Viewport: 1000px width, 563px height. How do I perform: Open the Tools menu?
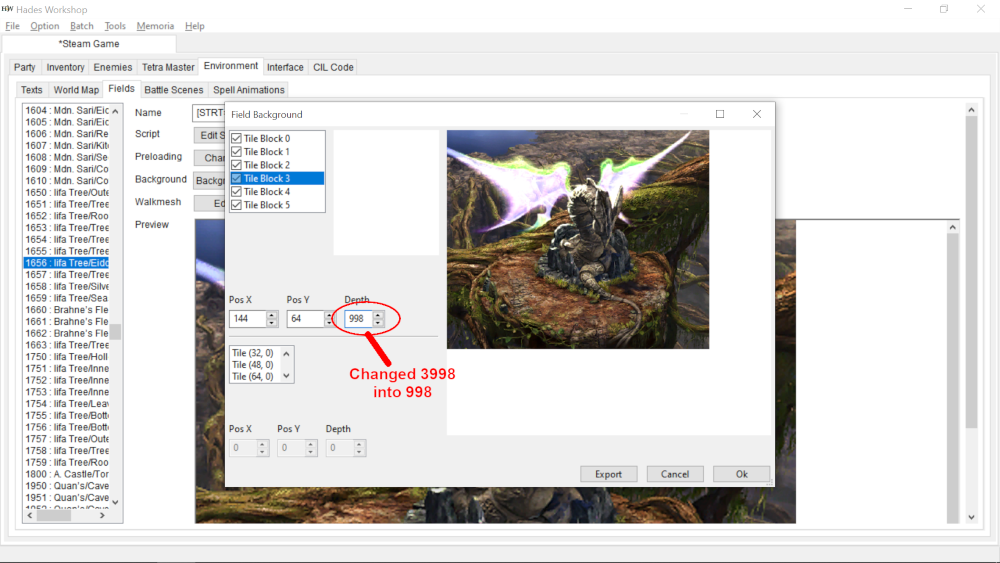pos(115,26)
